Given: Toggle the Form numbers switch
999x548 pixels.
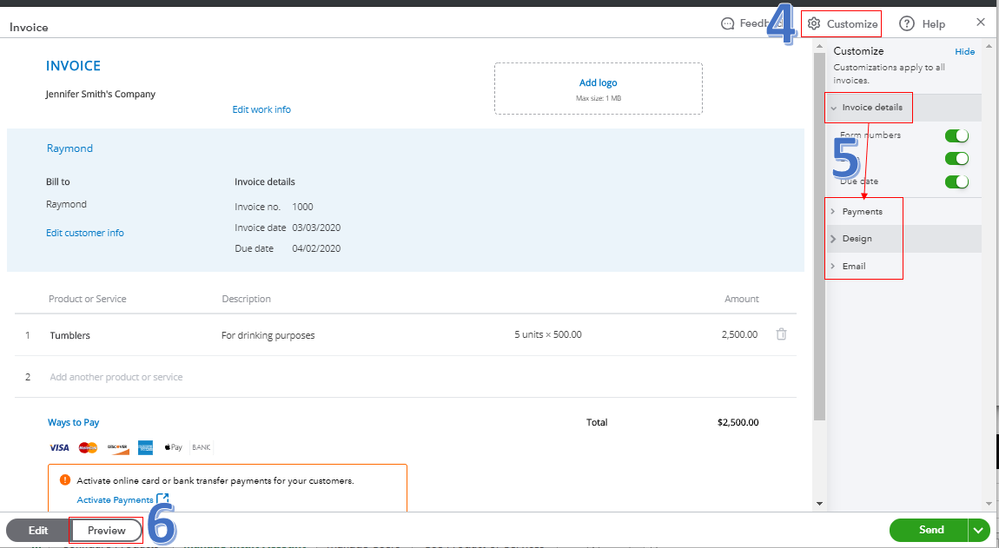Looking at the screenshot, I should point(957,136).
